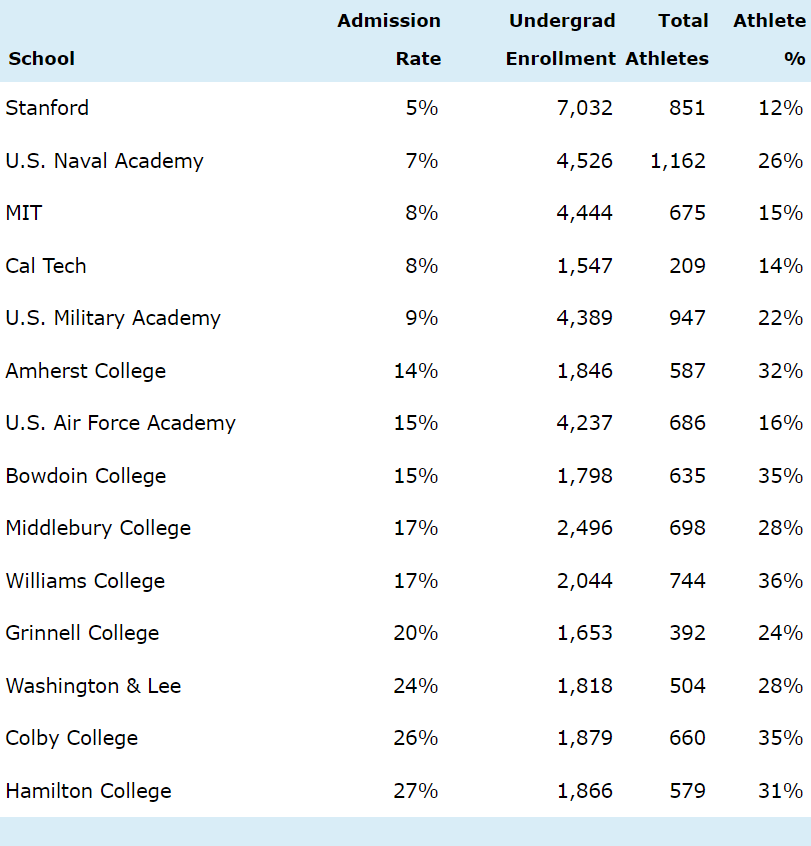The width and height of the screenshot is (811, 846).
Task: Click Stanford's 7,032 enrollment value
Action: [x=585, y=108]
